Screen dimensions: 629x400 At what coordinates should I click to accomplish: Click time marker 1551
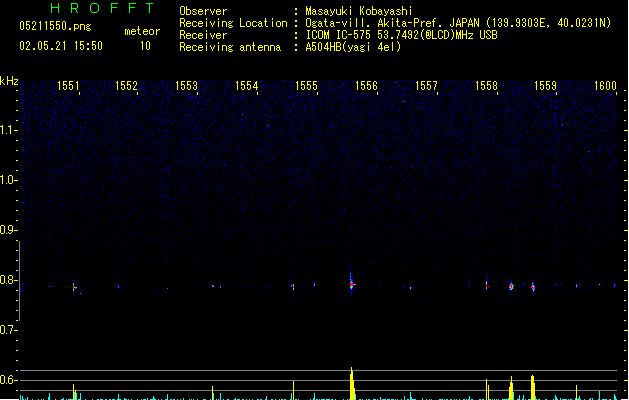pyautogui.click(x=68, y=86)
